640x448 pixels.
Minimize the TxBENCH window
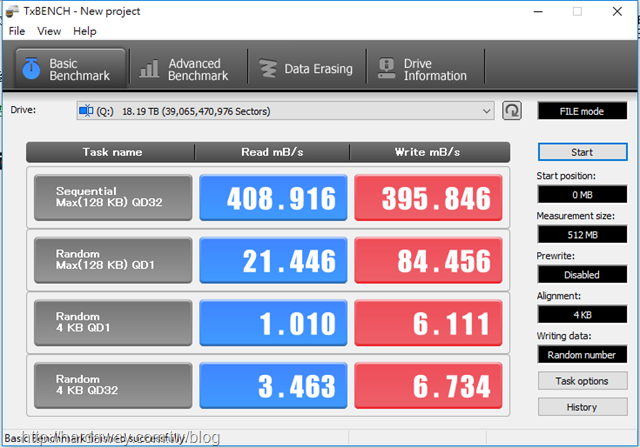(x=538, y=11)
